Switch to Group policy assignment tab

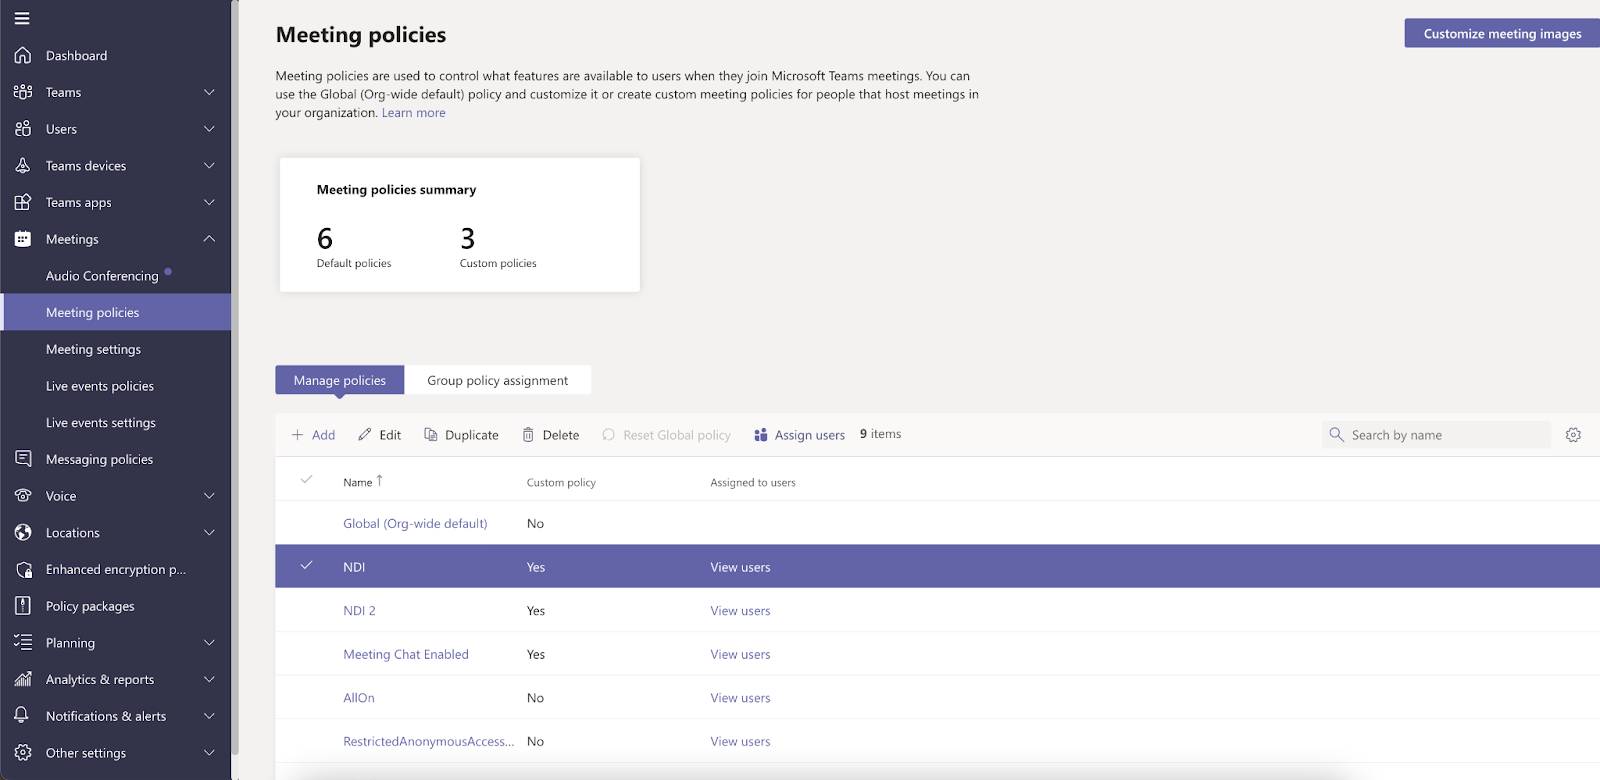(498, 380)
